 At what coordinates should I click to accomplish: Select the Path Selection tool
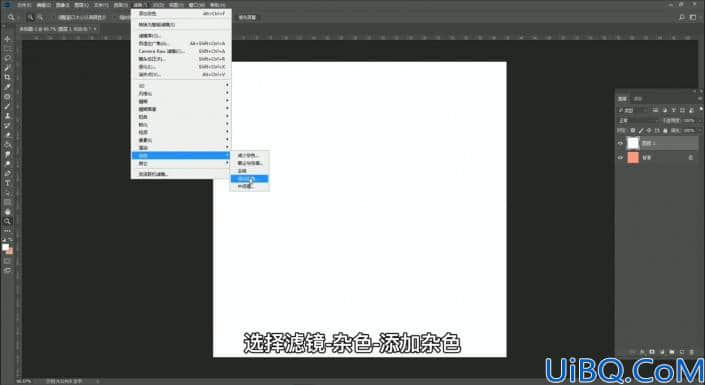point(7,192)
